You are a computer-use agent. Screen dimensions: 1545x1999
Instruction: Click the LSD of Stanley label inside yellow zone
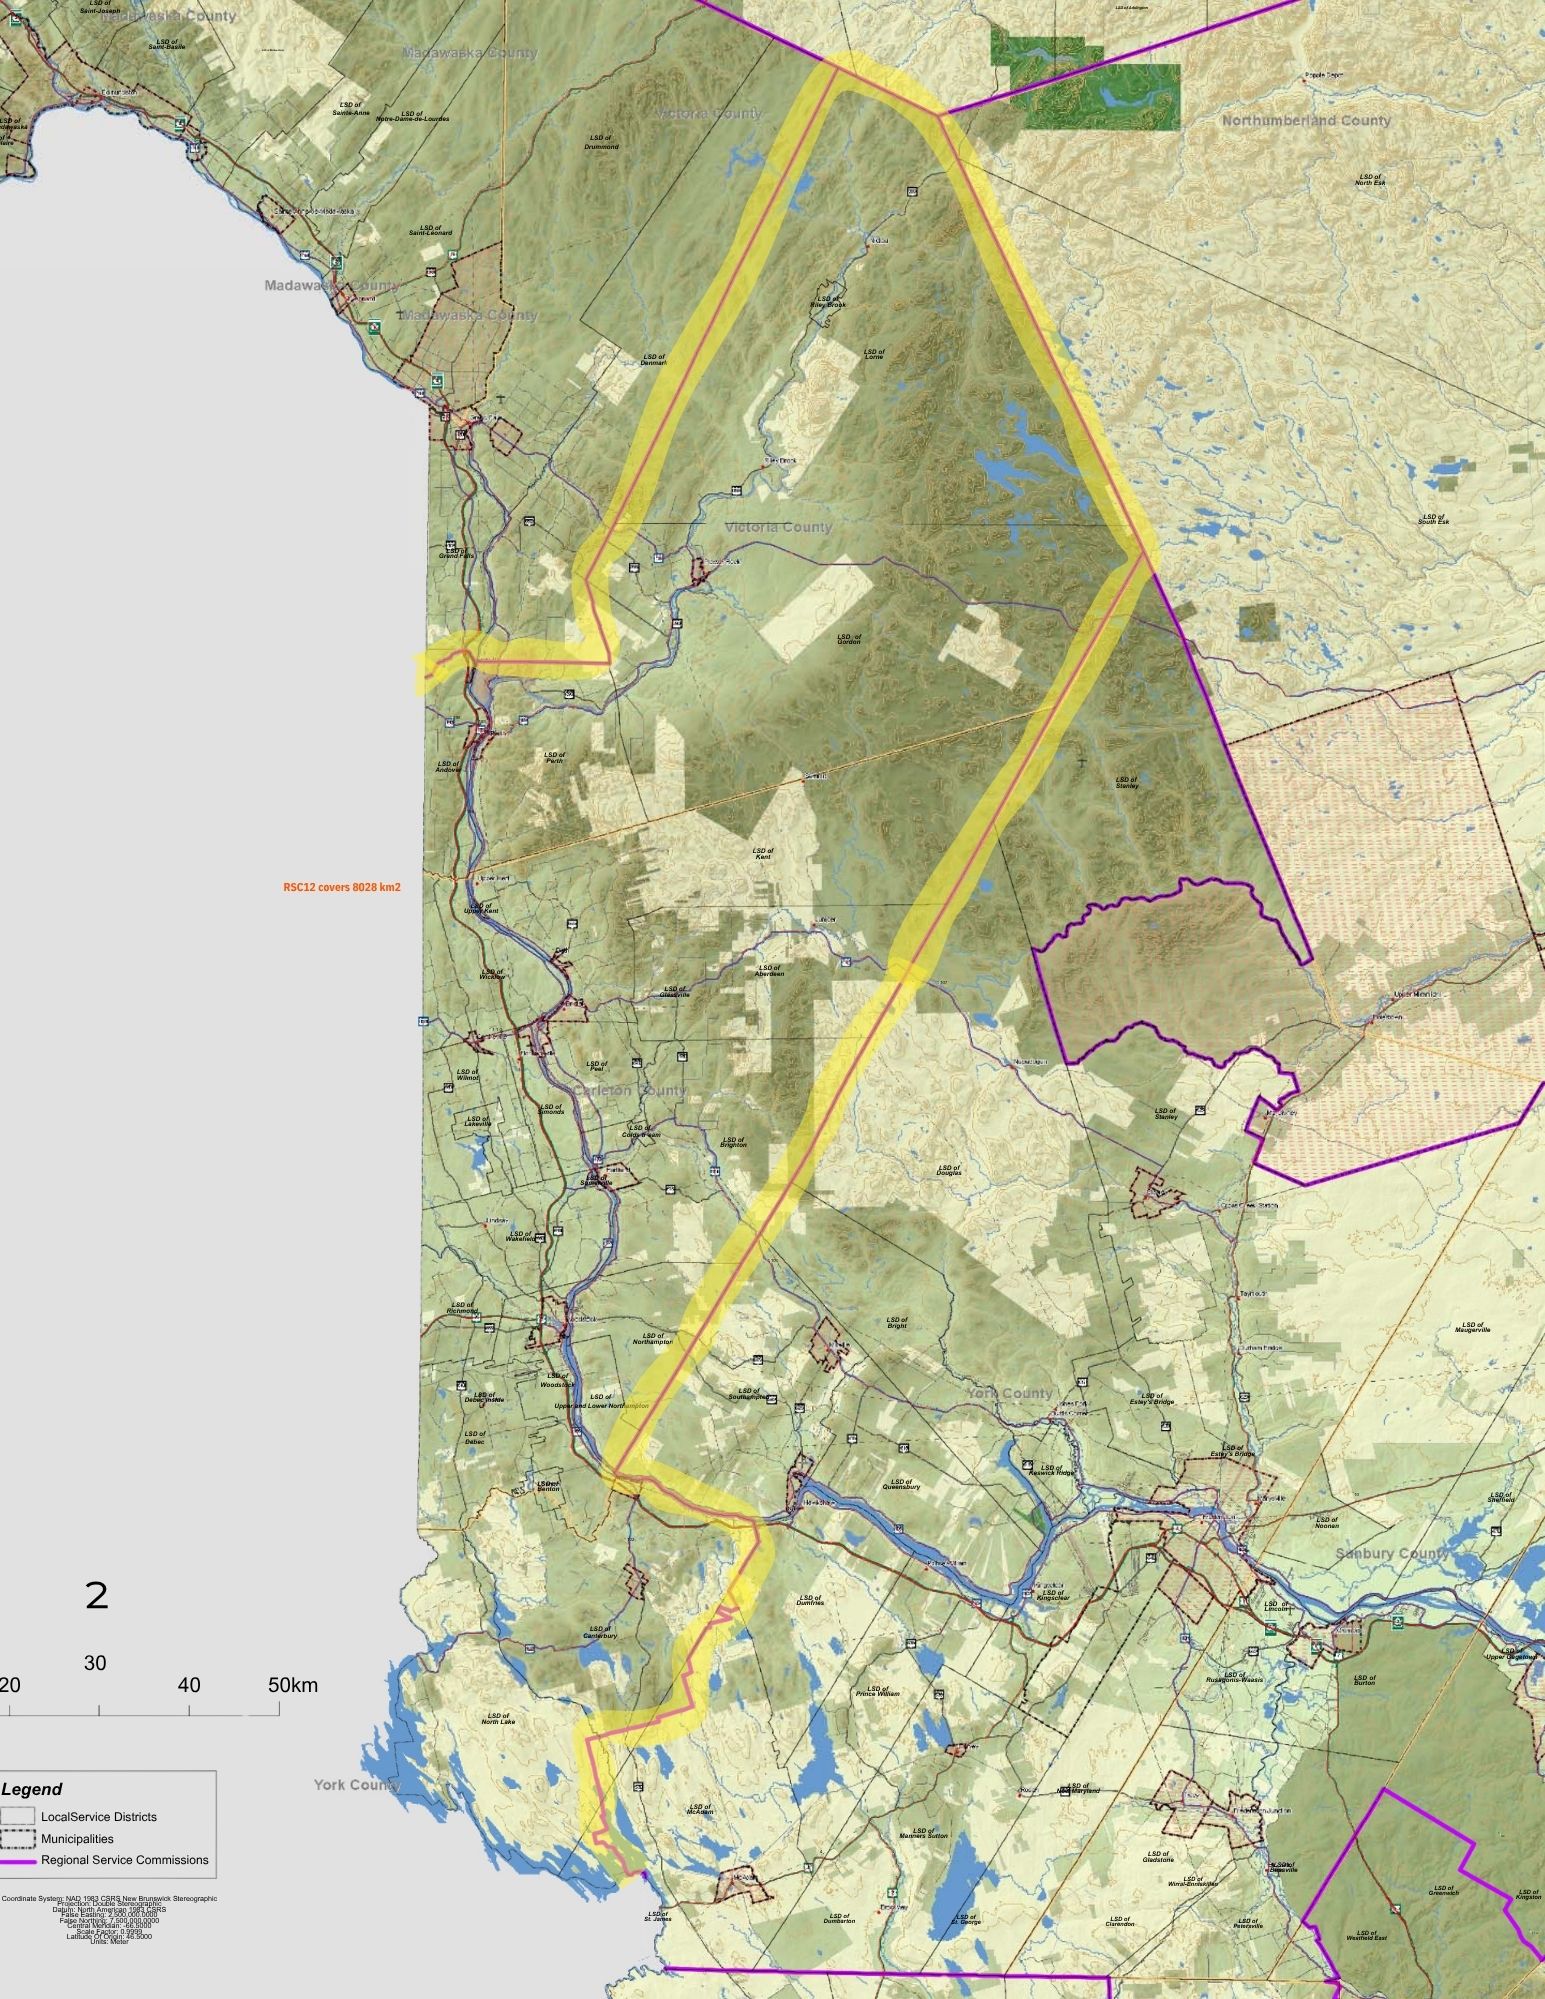point(1126,783)
